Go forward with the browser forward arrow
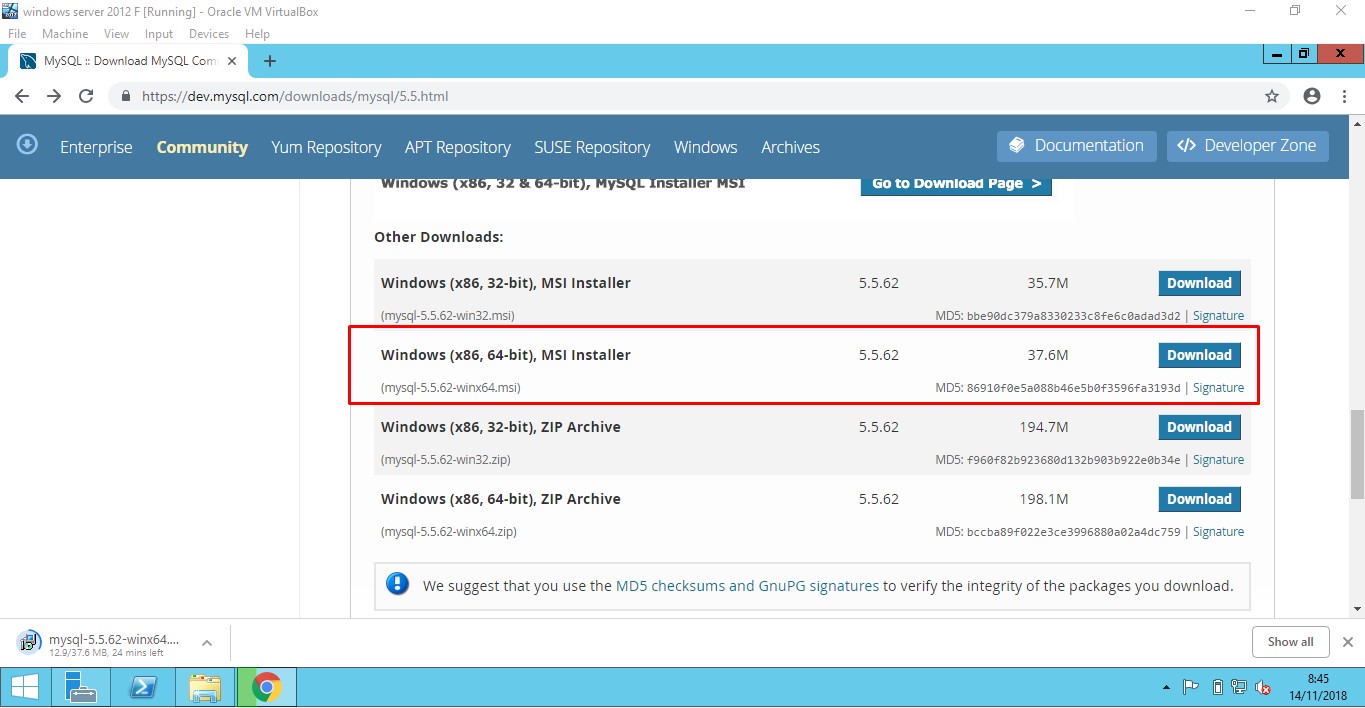This screenshot has width=1365, height=708. tap(54, 96)
